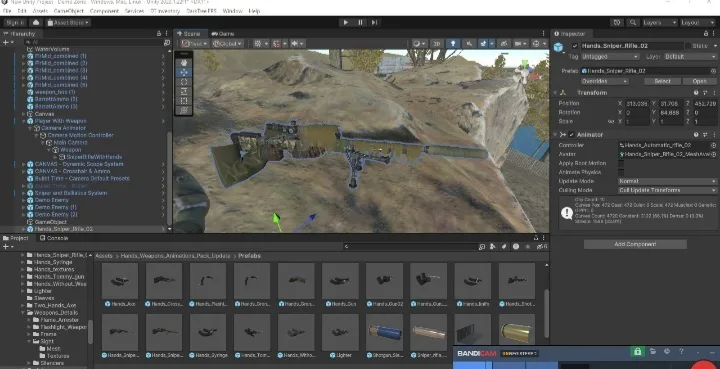Open the Culling Mode dropdown
Screen dimensions: 720x369
(667, 190)
